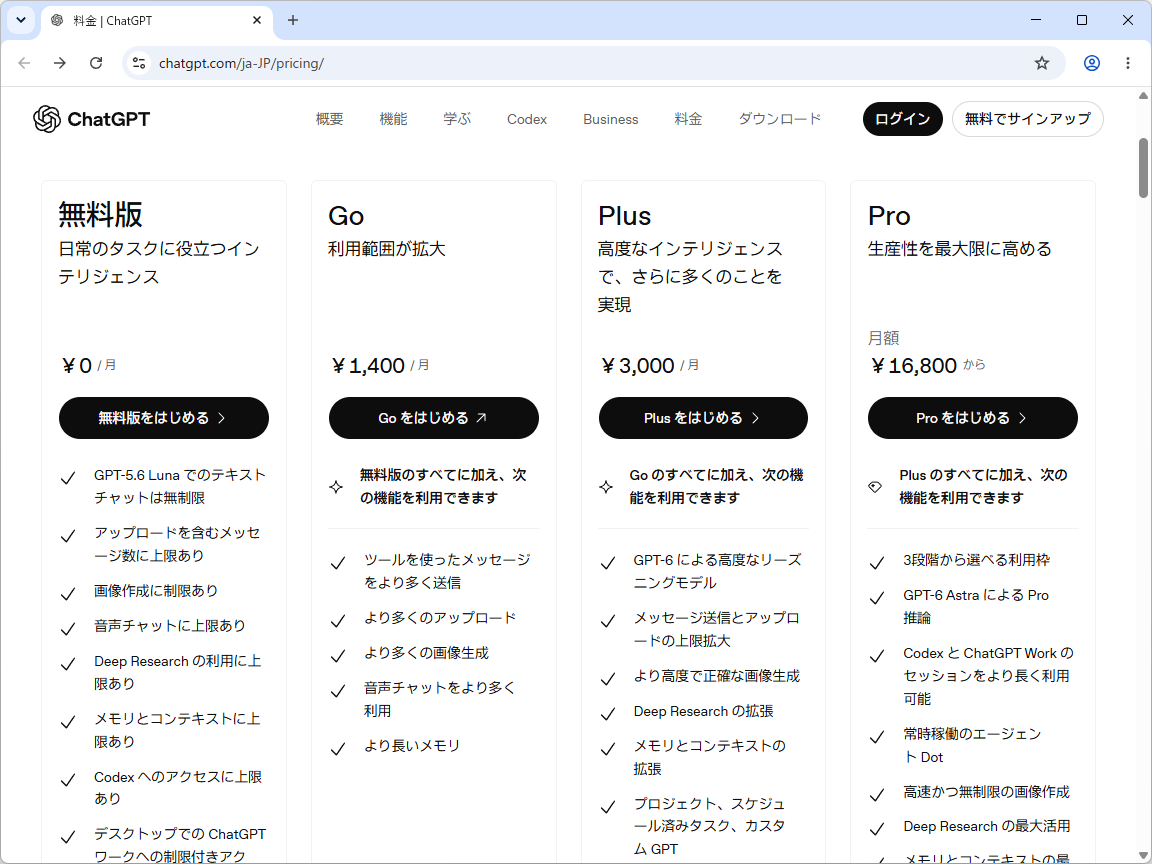The width and height of the screenshot is (1152, 864).
Task: Click the page vertical scrollbar thumb
Action: tap(1143, 168)
